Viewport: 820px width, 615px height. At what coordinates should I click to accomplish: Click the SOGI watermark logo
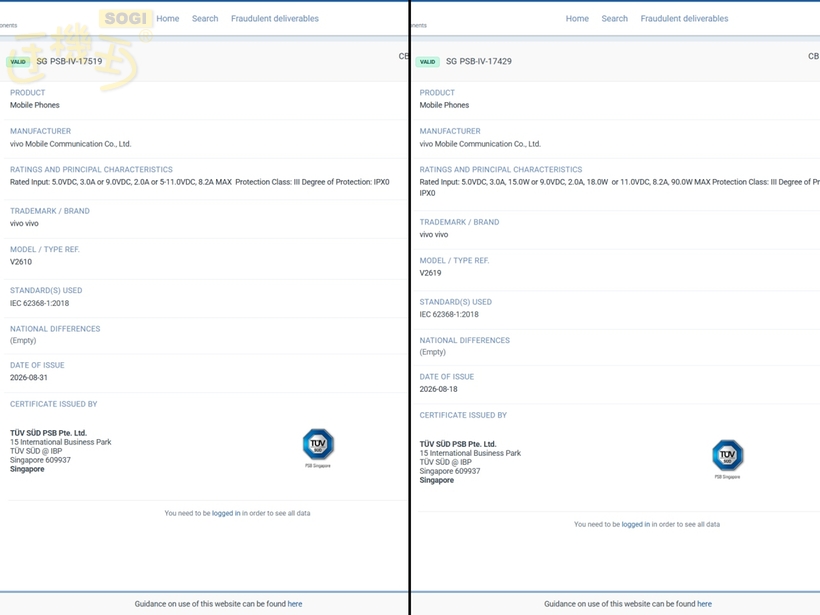pos(126,18)
